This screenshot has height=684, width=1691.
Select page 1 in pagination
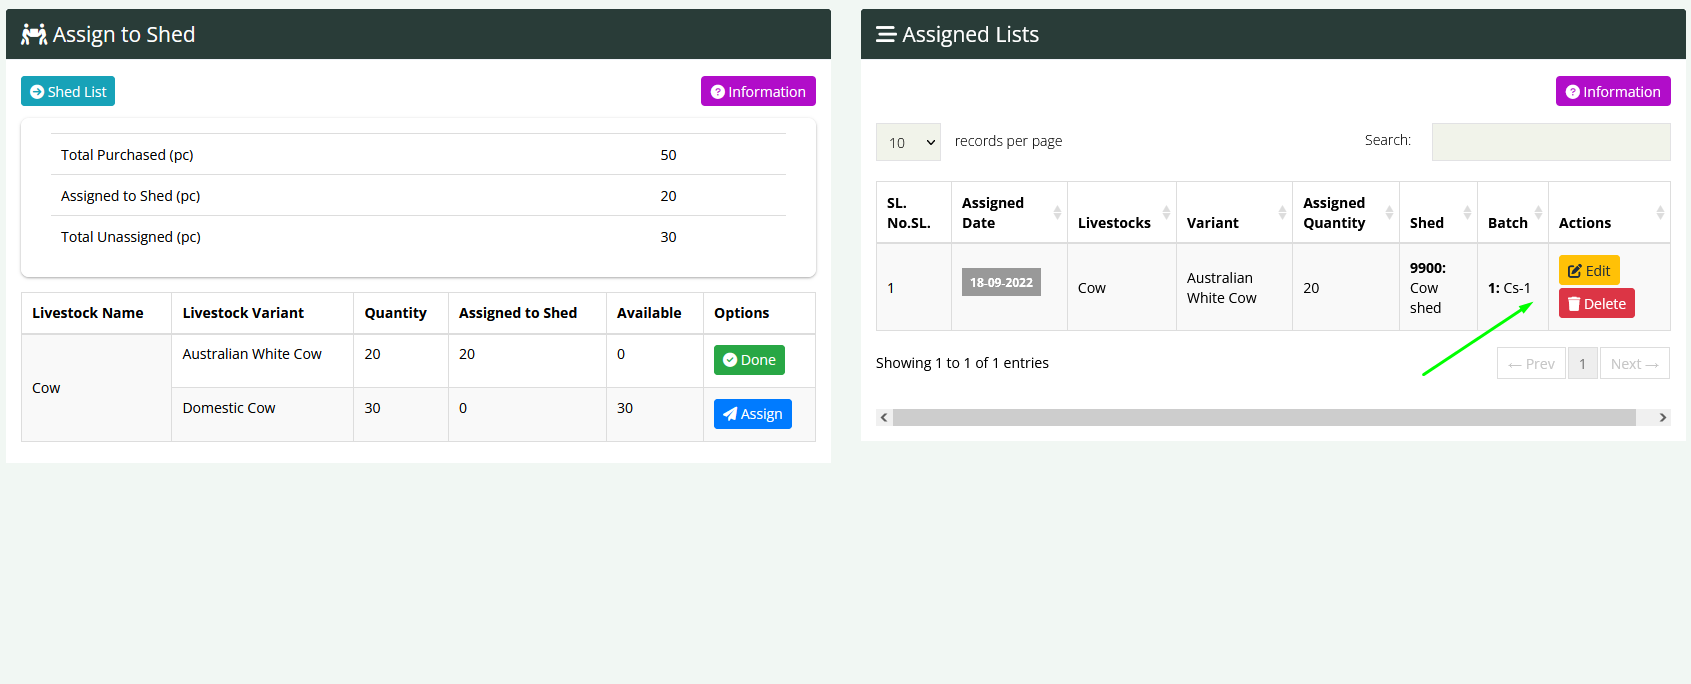click(x=1582, y=364)
